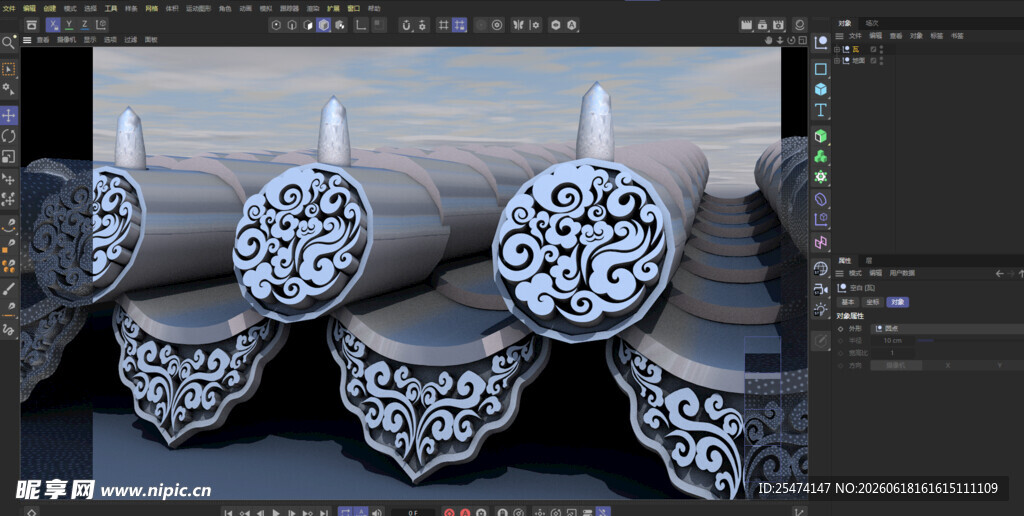Activate the live selection arrow tool
The height and width of the screenshot is (516, 1024).
[8, 69]
